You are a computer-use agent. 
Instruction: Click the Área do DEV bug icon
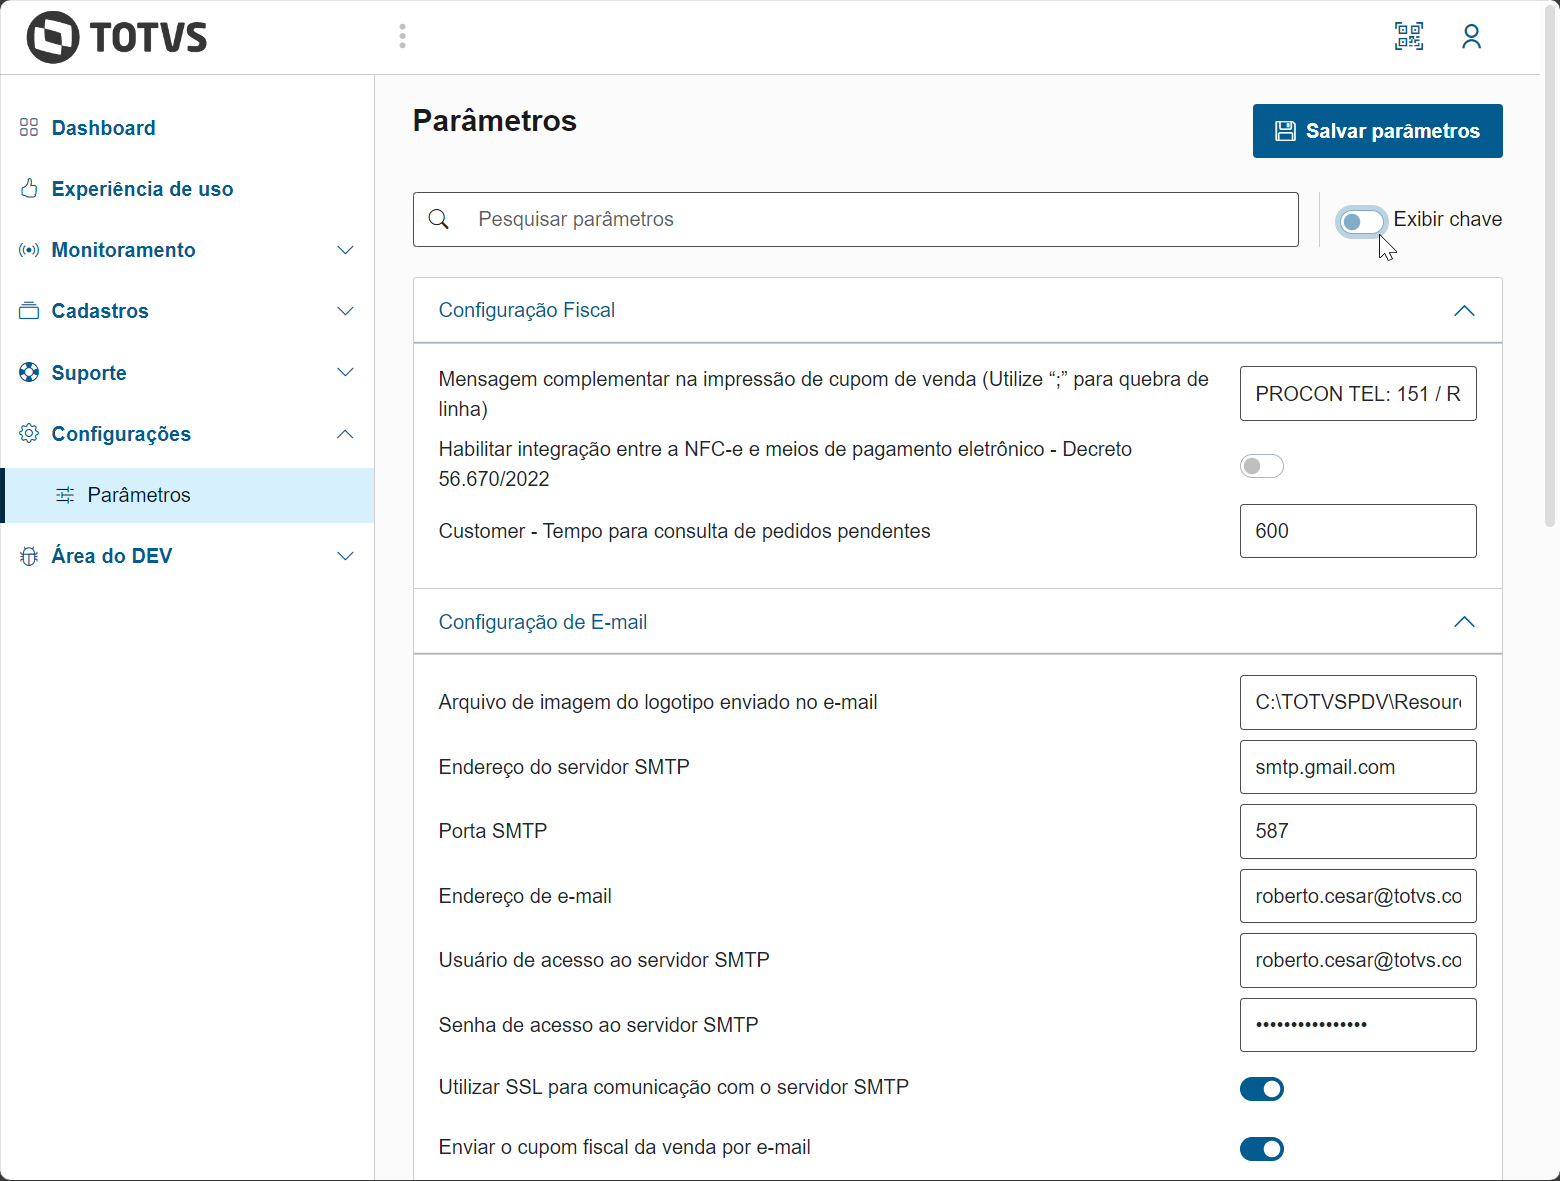(29, 556)
